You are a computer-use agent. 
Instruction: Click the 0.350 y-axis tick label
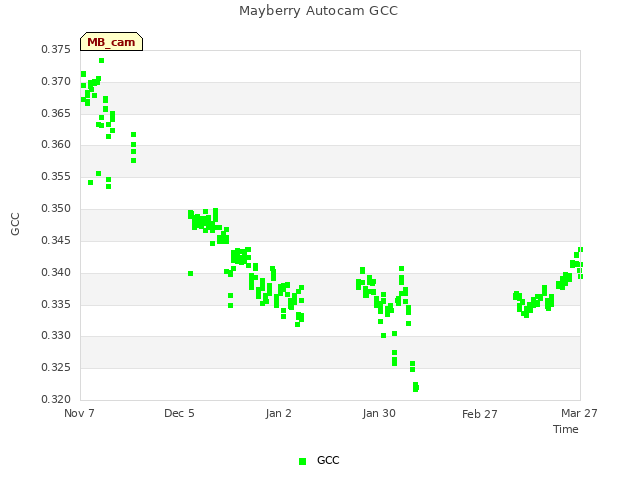(56, 209)
